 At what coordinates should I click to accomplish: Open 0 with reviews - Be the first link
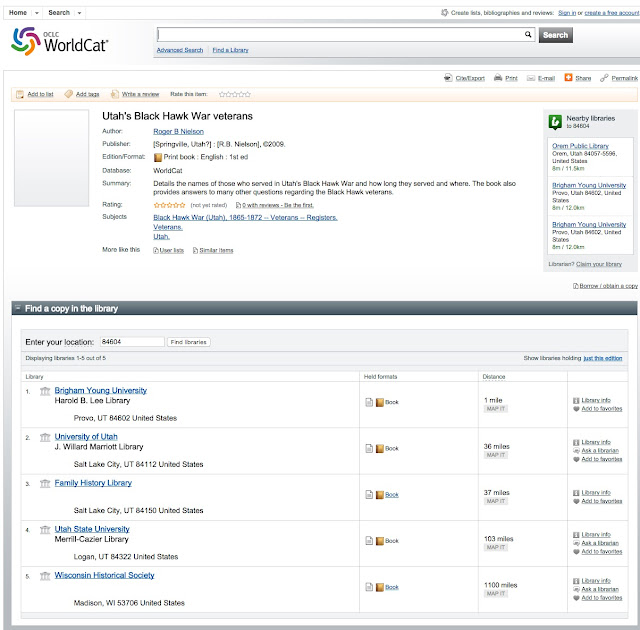(278, 205)
